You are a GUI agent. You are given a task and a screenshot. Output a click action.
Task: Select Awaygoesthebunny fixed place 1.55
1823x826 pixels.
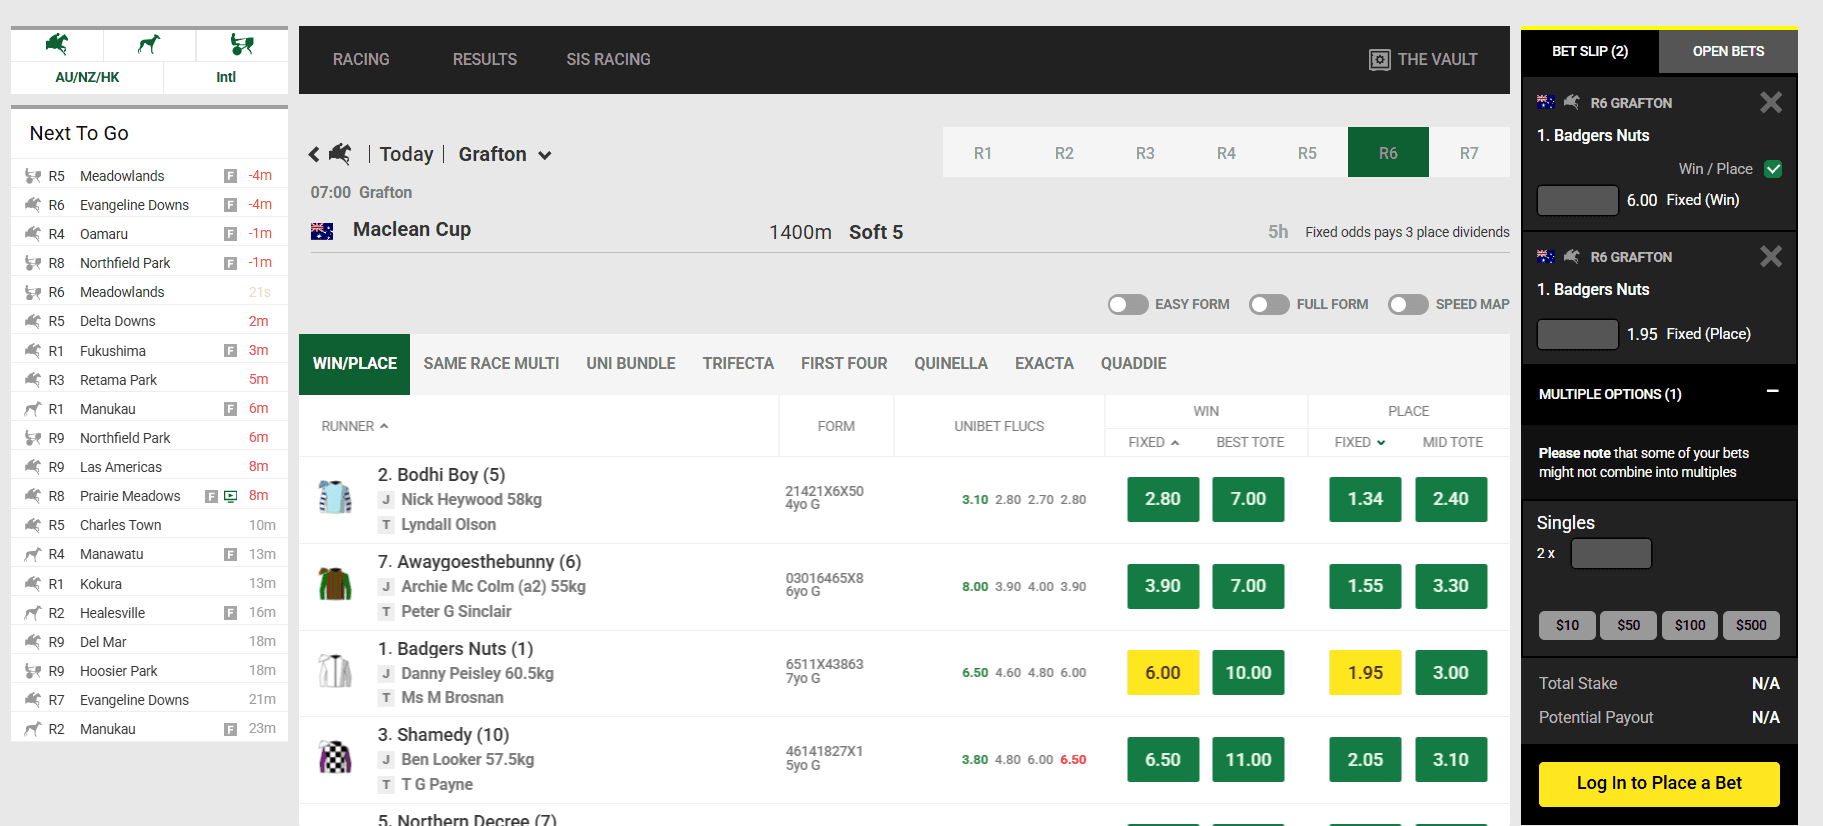point(1365,586)
